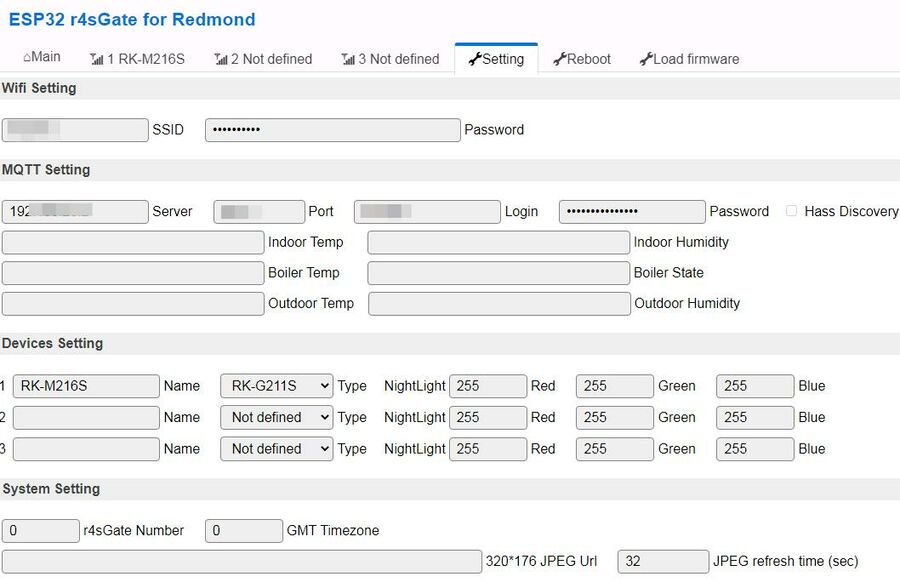This screenshot has height=588, width=900.
Task: Edit the JPEG refresh time field
Action: pyautogui.click(x=662, y=561)
